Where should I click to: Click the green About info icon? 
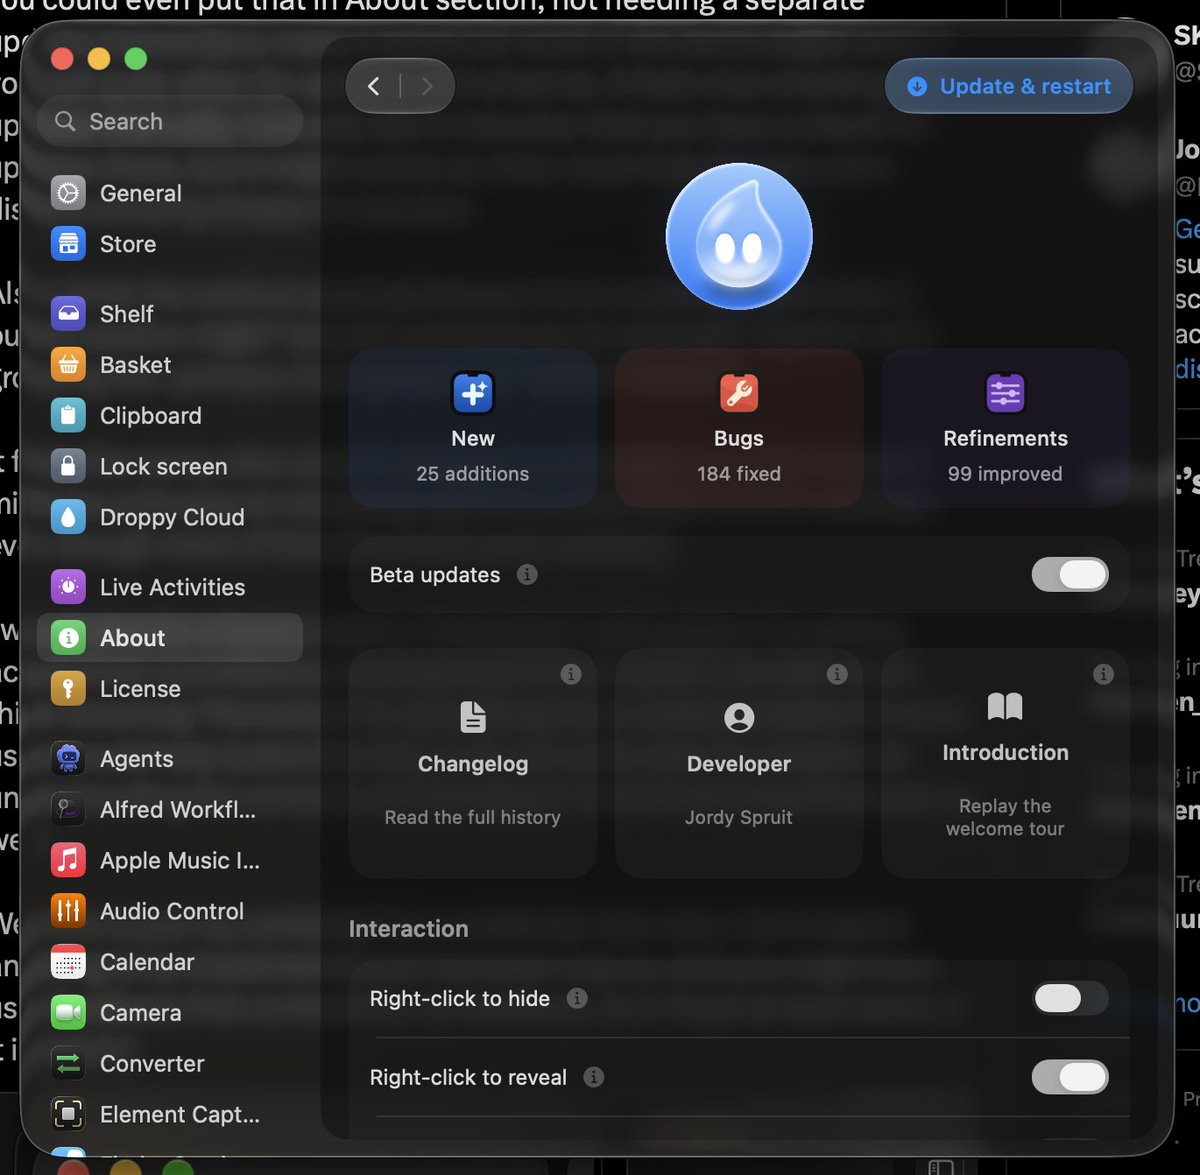click(x=68, y=638)
